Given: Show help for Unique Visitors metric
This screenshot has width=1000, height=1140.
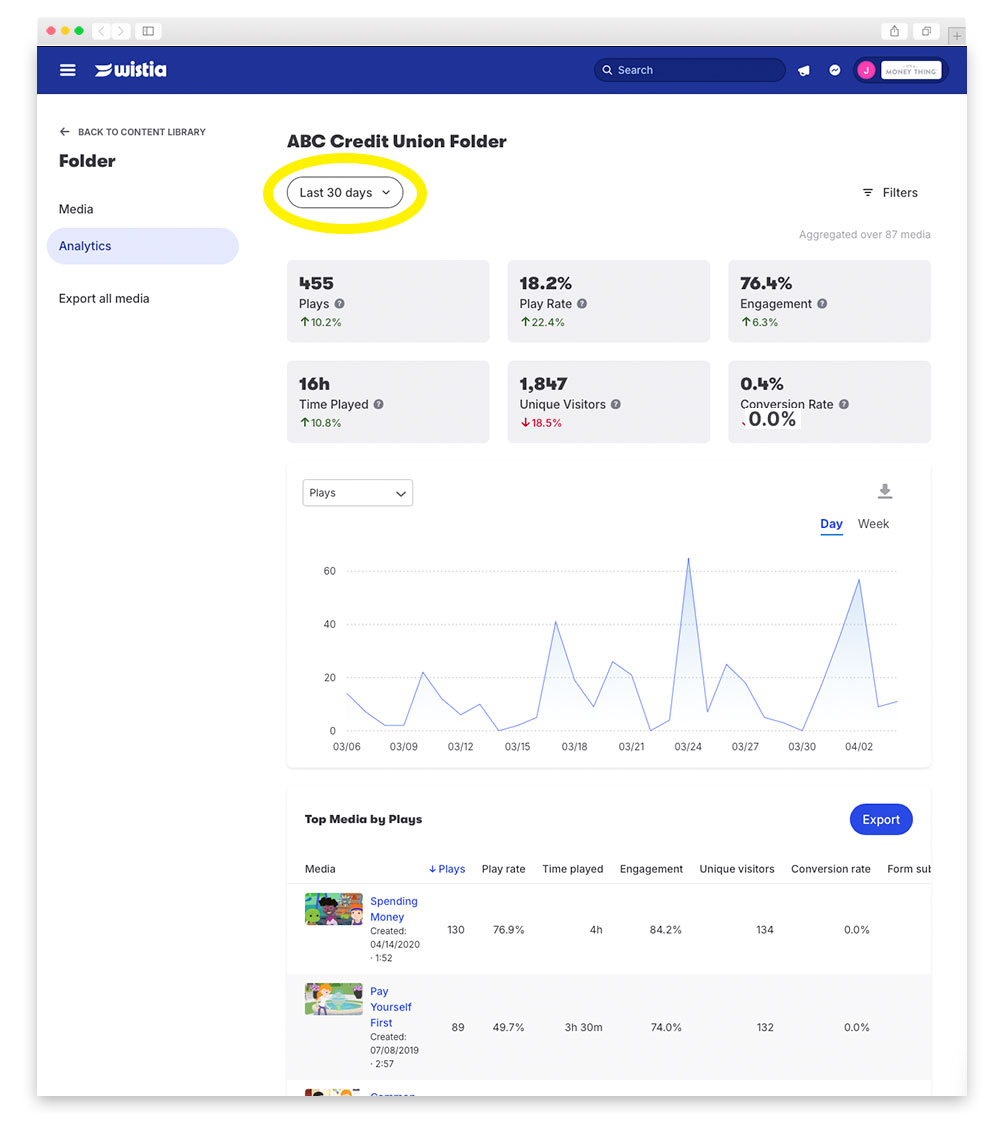Looking at the screenshot, I should [615, 404].
